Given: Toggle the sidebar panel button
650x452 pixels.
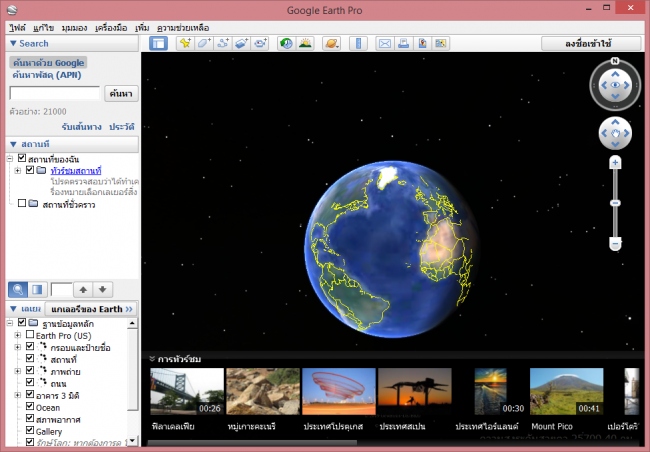Looking at the screenshot, I should click(x=158, y=43).
